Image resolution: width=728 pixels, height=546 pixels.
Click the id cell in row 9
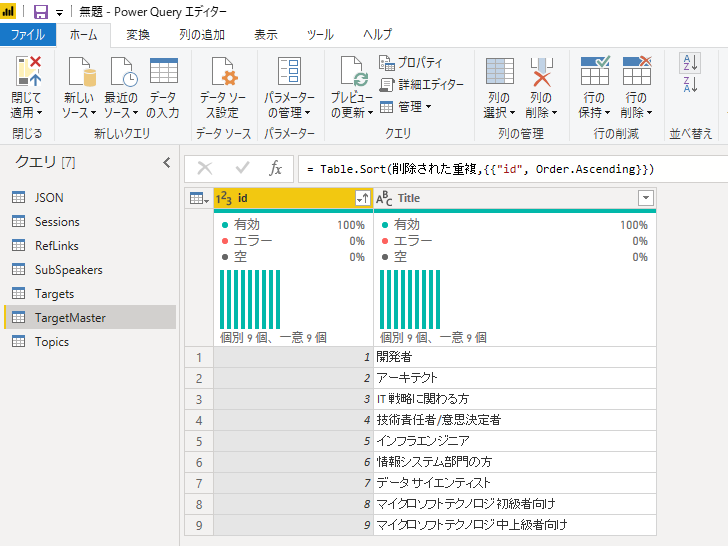tap(293, 525)
